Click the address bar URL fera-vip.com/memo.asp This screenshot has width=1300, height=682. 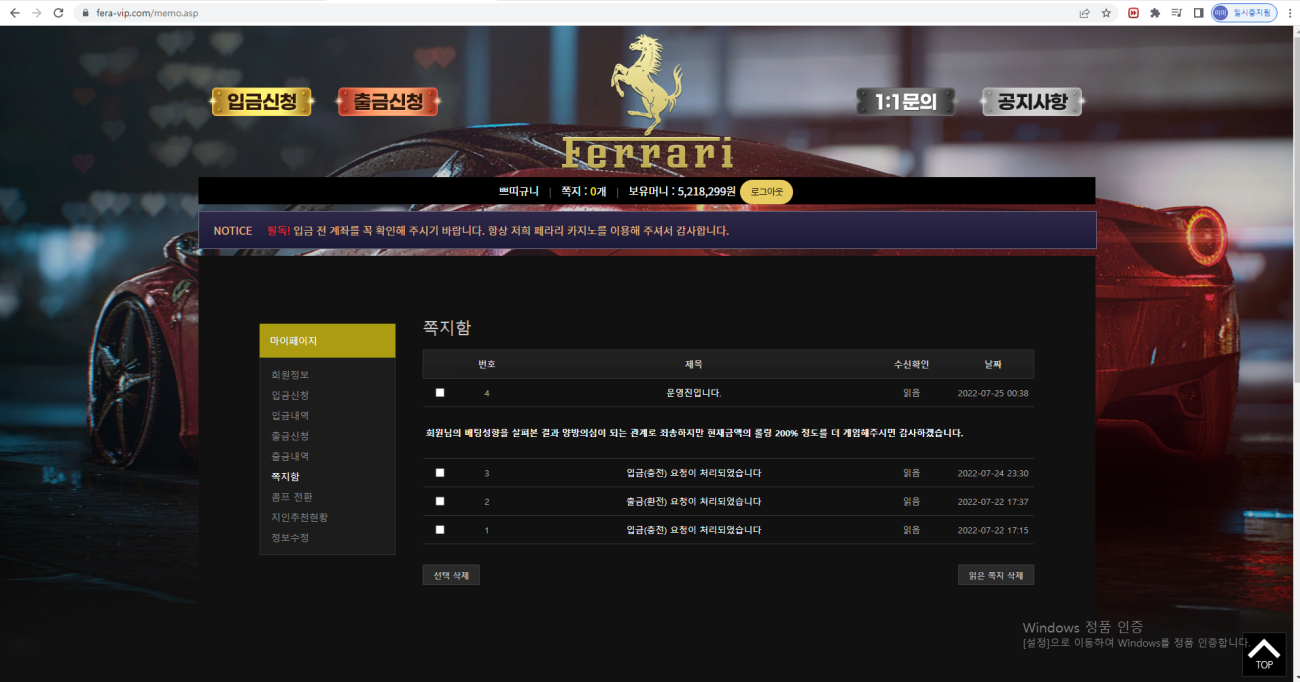(x=147, y=13)
